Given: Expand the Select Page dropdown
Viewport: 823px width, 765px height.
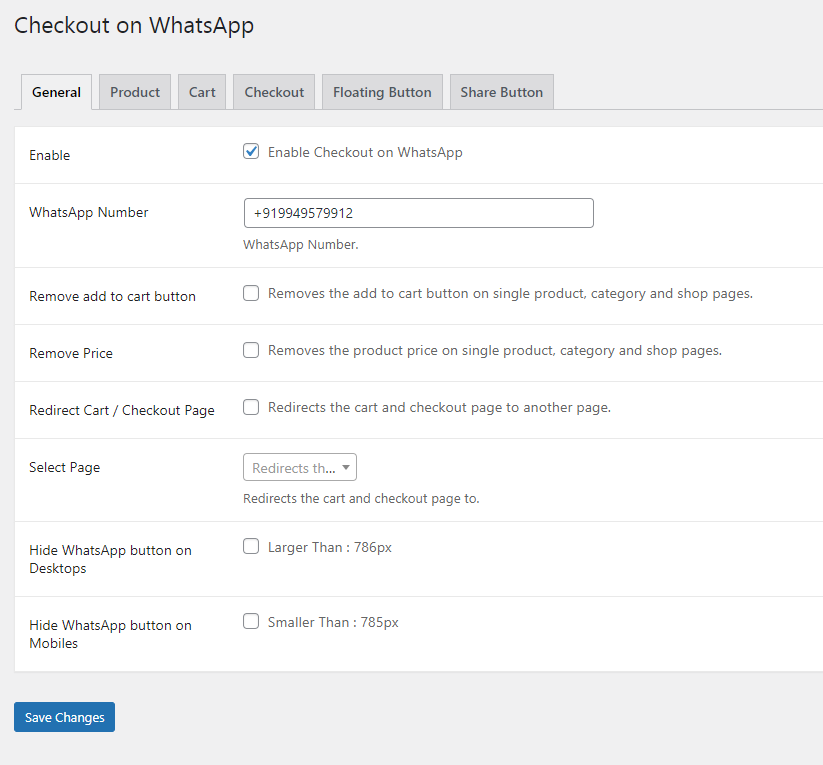Looking at the screenshot, I should point(300,468).
